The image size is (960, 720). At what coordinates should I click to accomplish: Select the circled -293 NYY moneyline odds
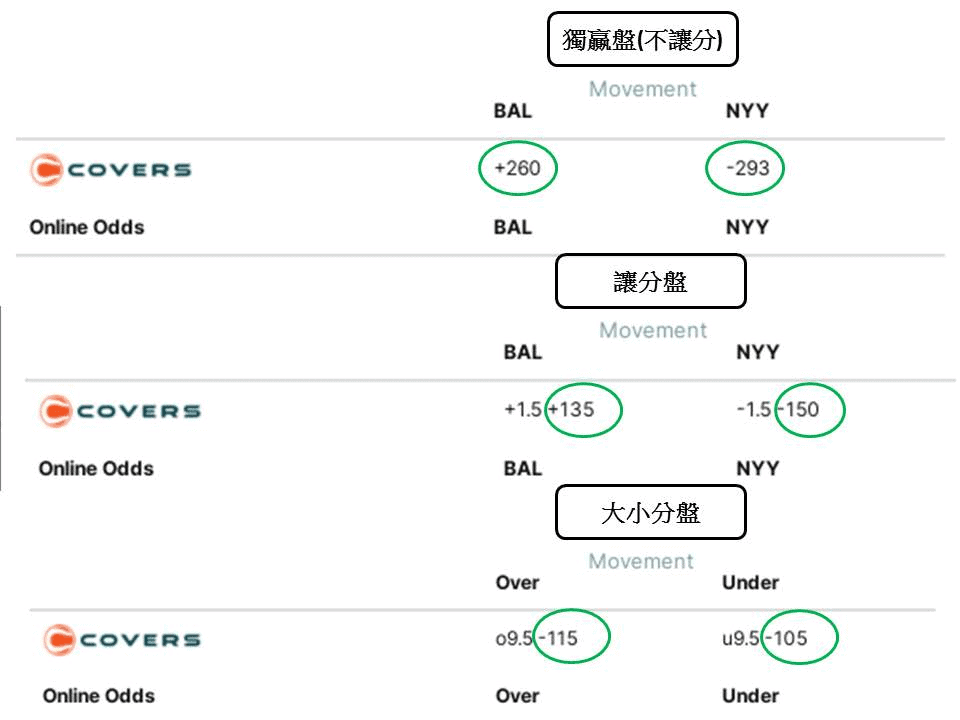coord(745,169)
